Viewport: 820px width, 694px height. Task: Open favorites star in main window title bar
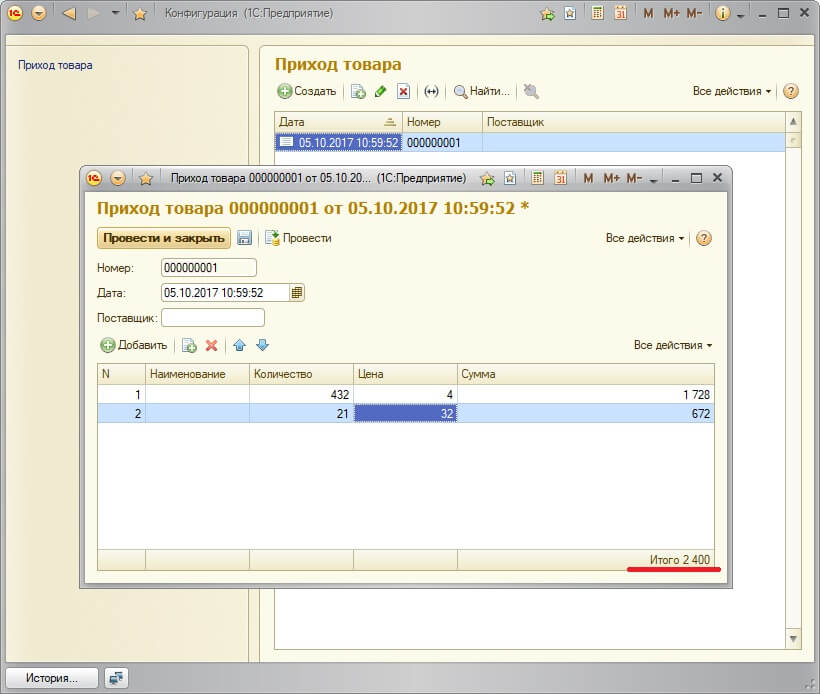(x=140, y=14)
